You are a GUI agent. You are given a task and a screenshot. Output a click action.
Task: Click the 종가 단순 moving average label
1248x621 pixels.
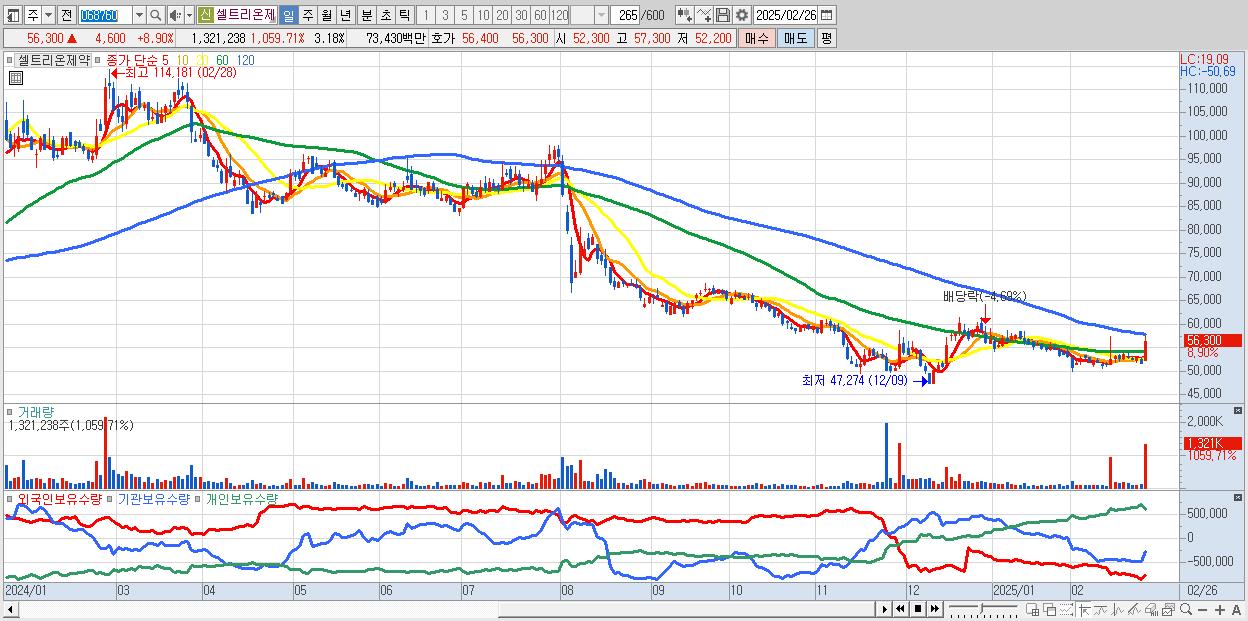click(x=131, y=60)
